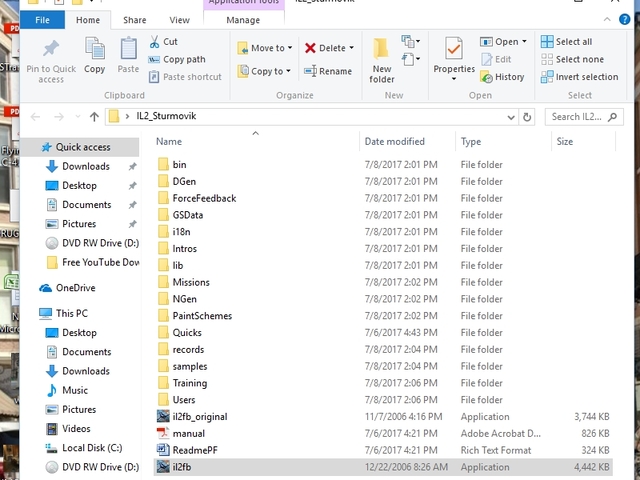The width and height of the screenshot is (640, 480).
Task: Sort by the Type column header
Action: tap(471, 142)
